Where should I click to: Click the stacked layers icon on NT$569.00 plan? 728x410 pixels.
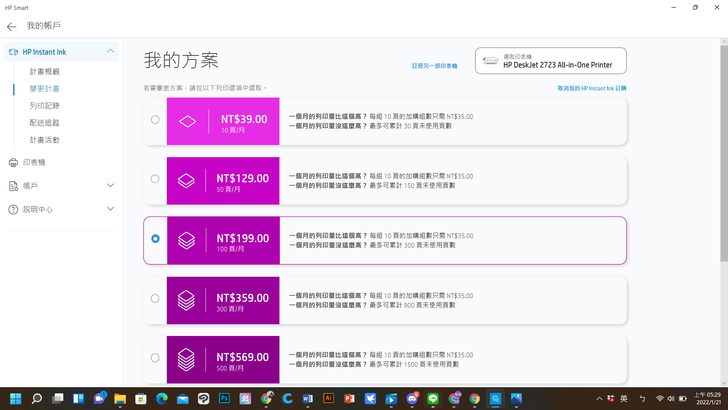point(186,359)
